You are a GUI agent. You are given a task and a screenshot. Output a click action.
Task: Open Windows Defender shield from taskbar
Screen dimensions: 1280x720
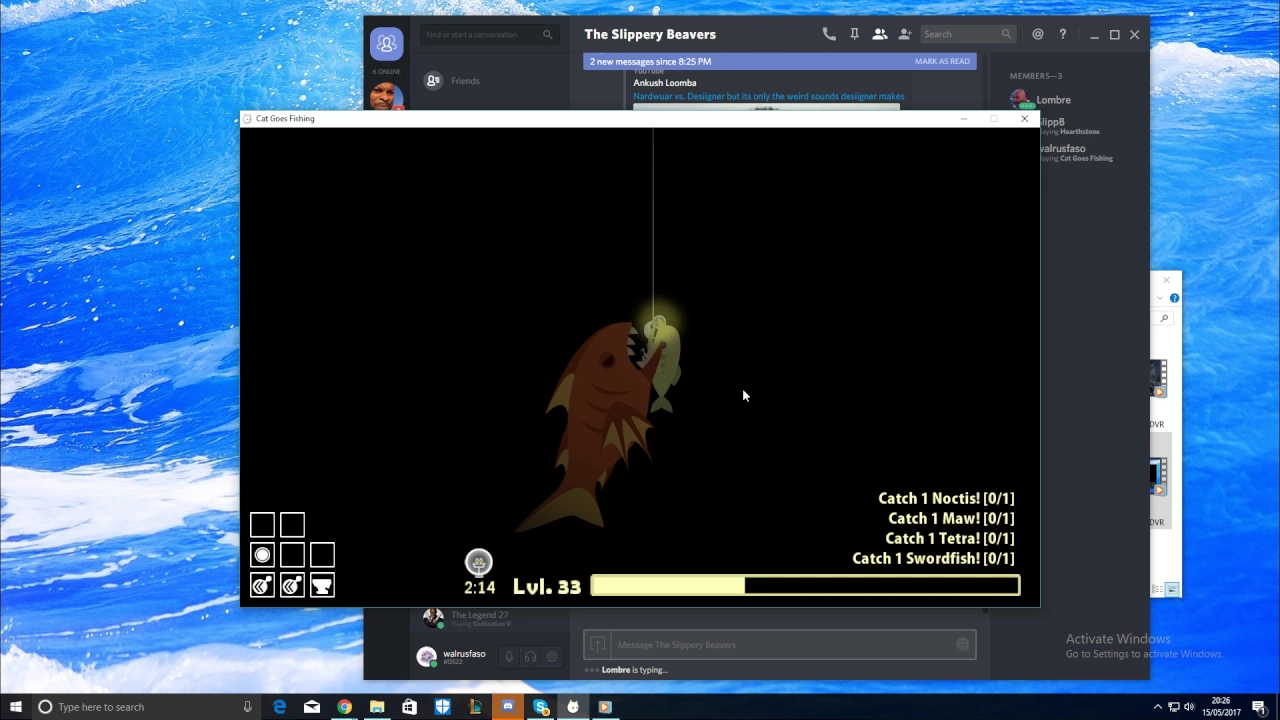[442, 707]
